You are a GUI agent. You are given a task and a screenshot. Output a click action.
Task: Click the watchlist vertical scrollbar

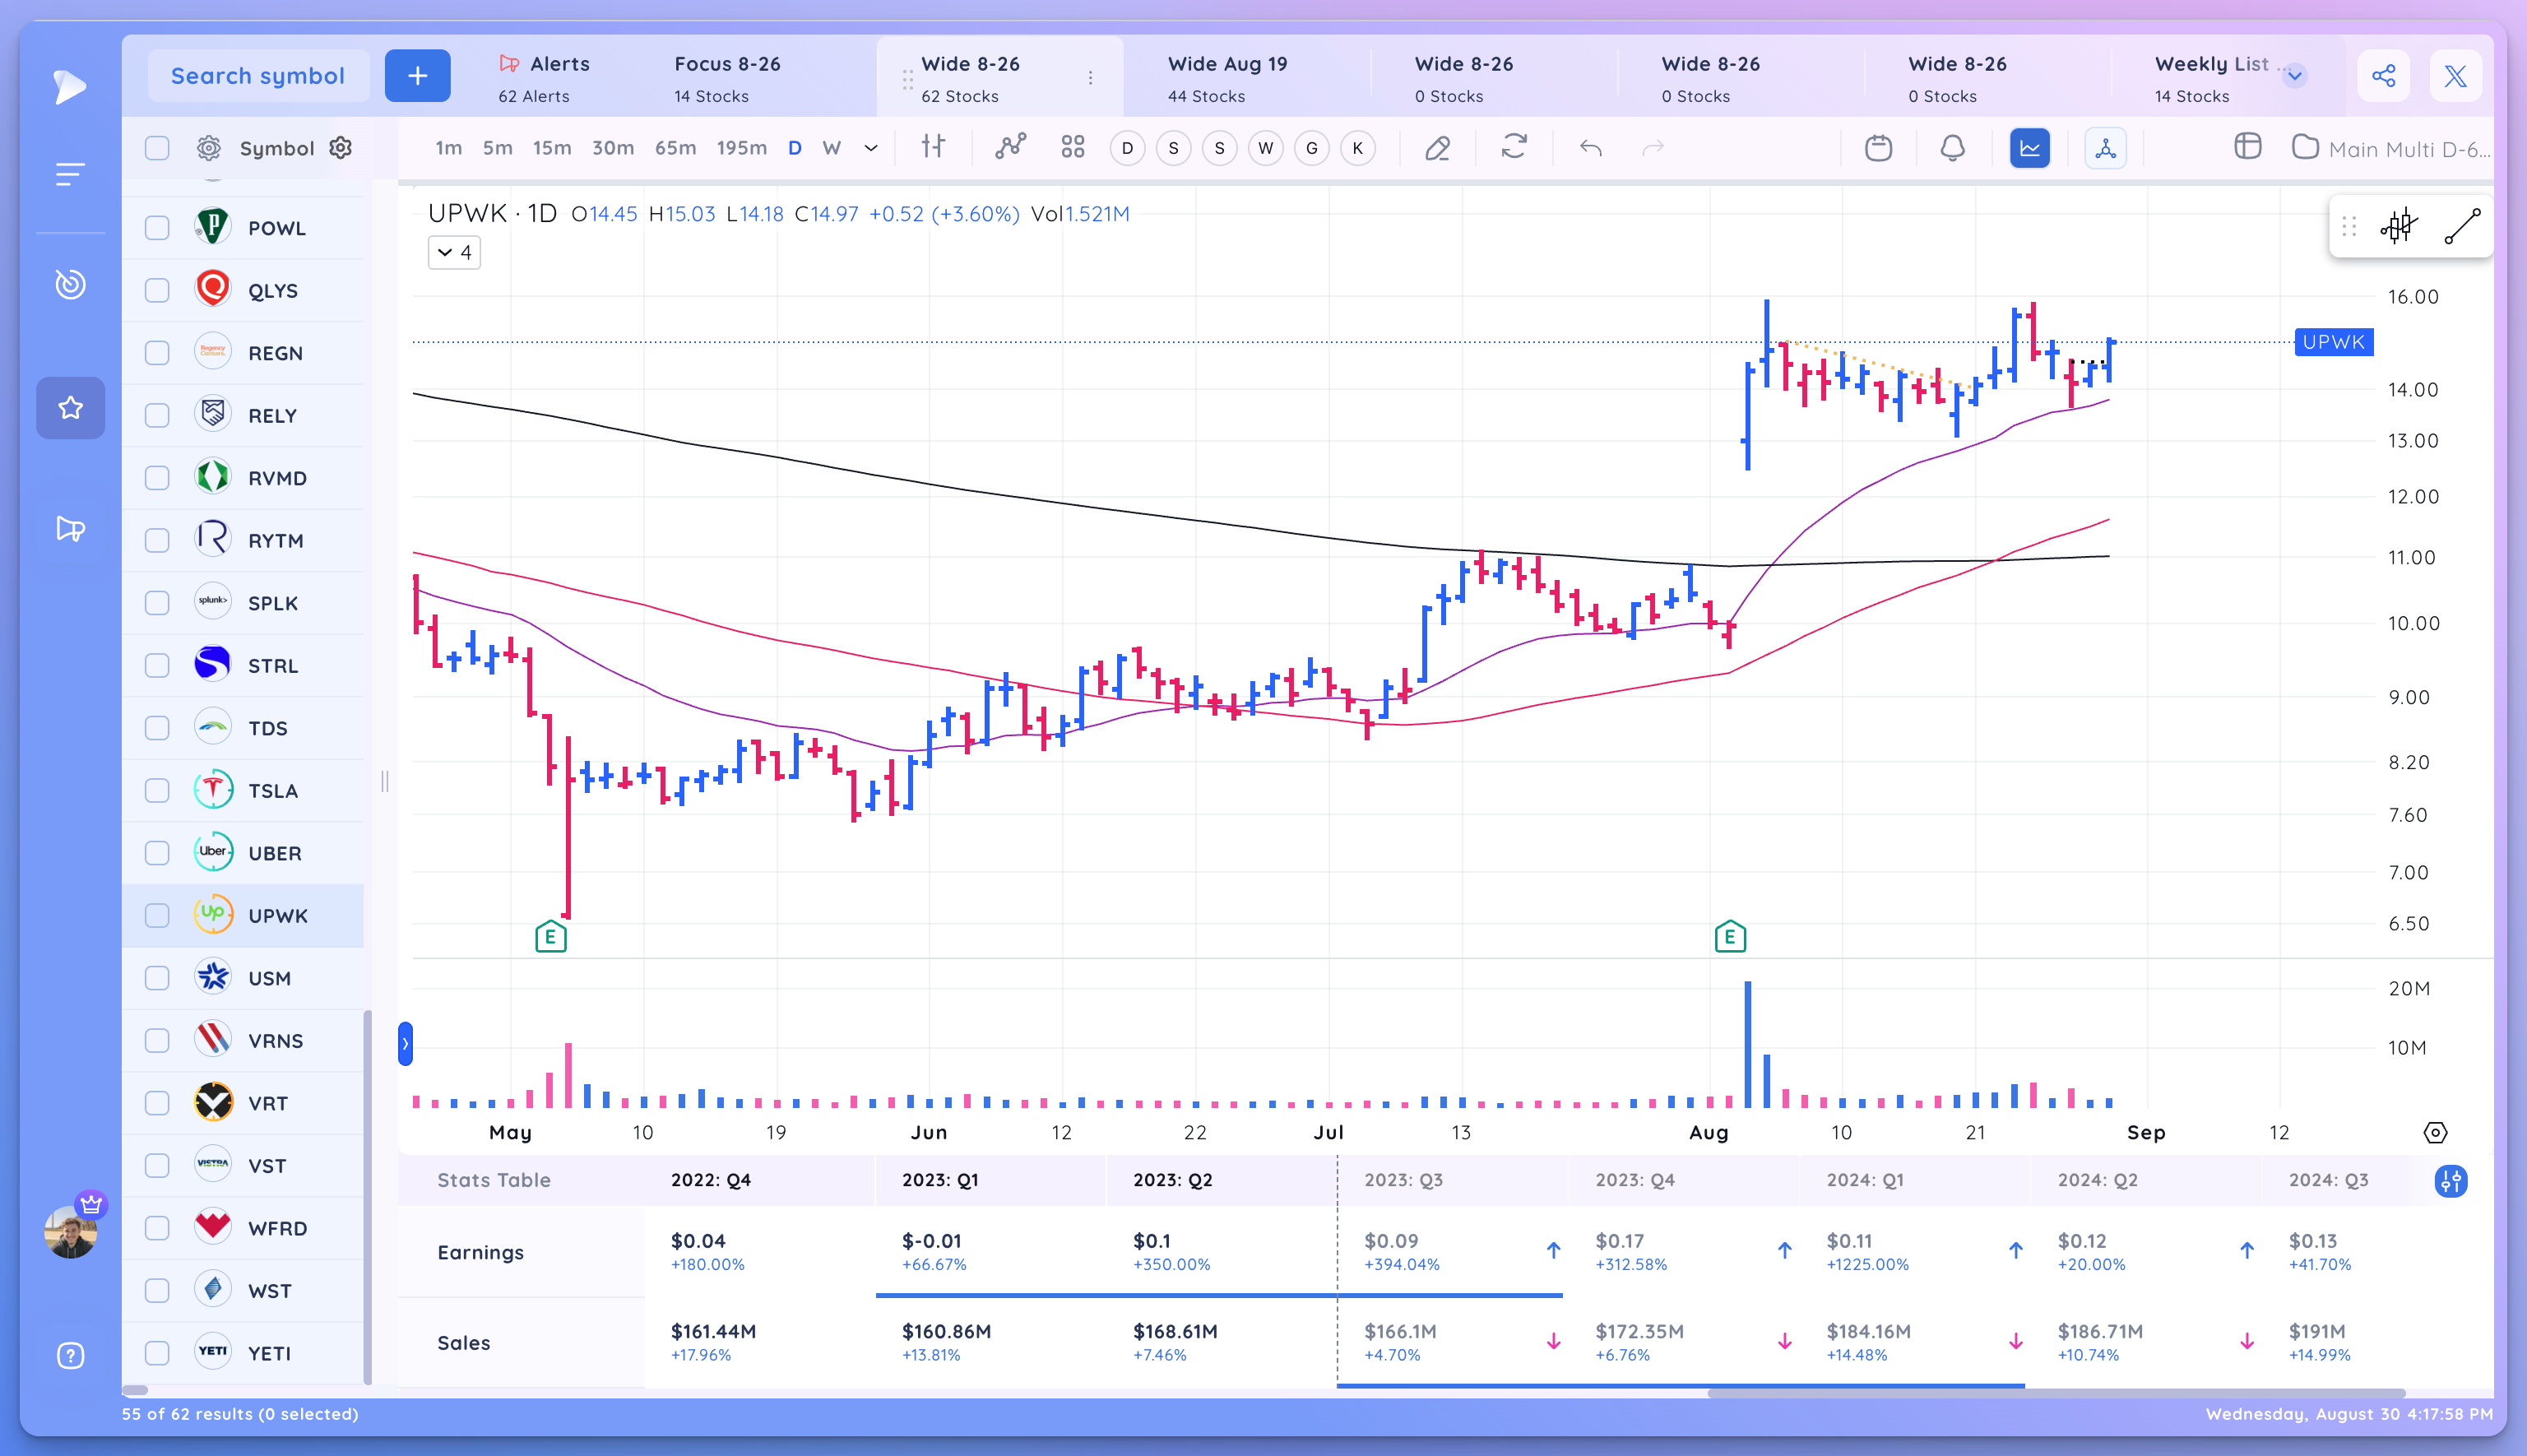(368, 1196)
